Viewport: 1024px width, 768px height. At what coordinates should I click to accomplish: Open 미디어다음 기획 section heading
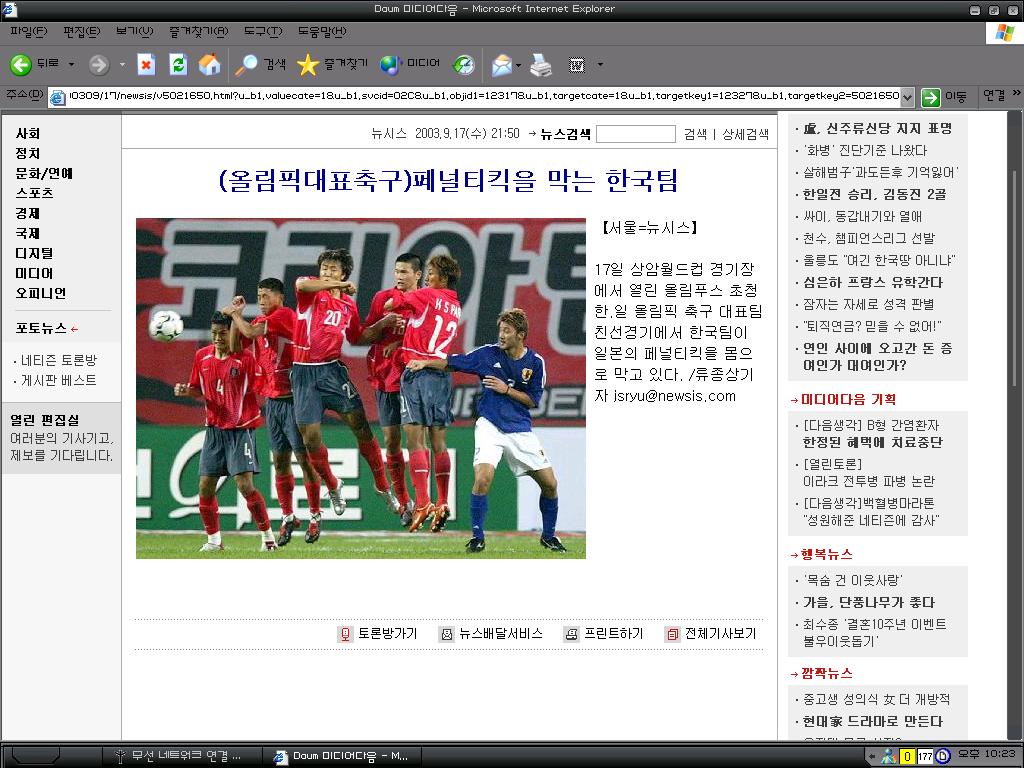click(848, 400)
